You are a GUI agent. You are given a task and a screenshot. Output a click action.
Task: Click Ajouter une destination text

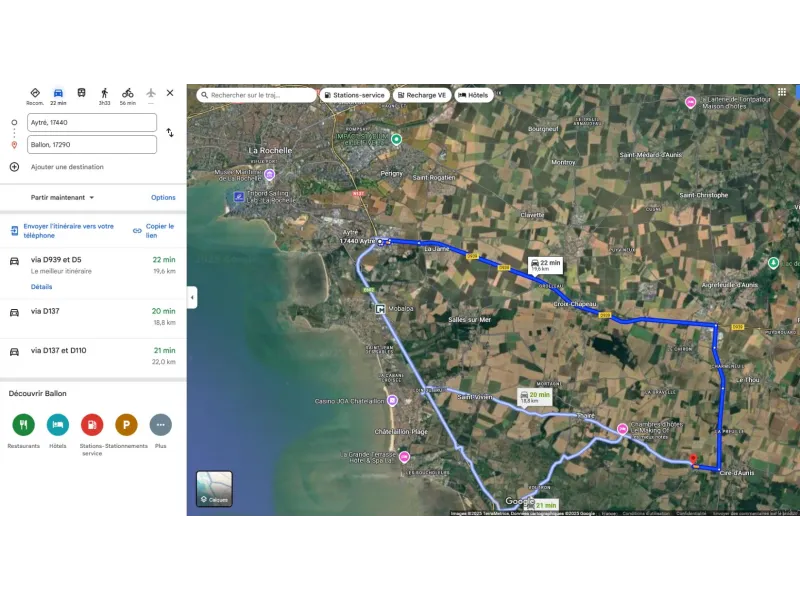67,167
